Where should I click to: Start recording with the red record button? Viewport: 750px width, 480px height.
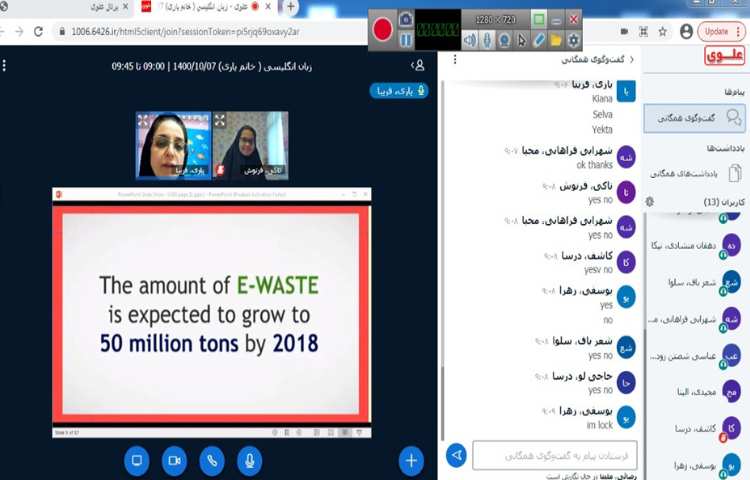[x=383, y=29]
